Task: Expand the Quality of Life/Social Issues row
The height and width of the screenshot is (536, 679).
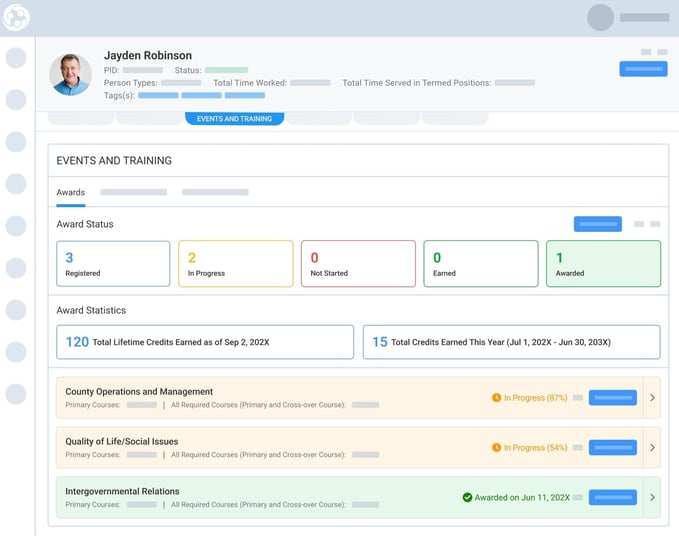Action: click(x=652, y=447)
